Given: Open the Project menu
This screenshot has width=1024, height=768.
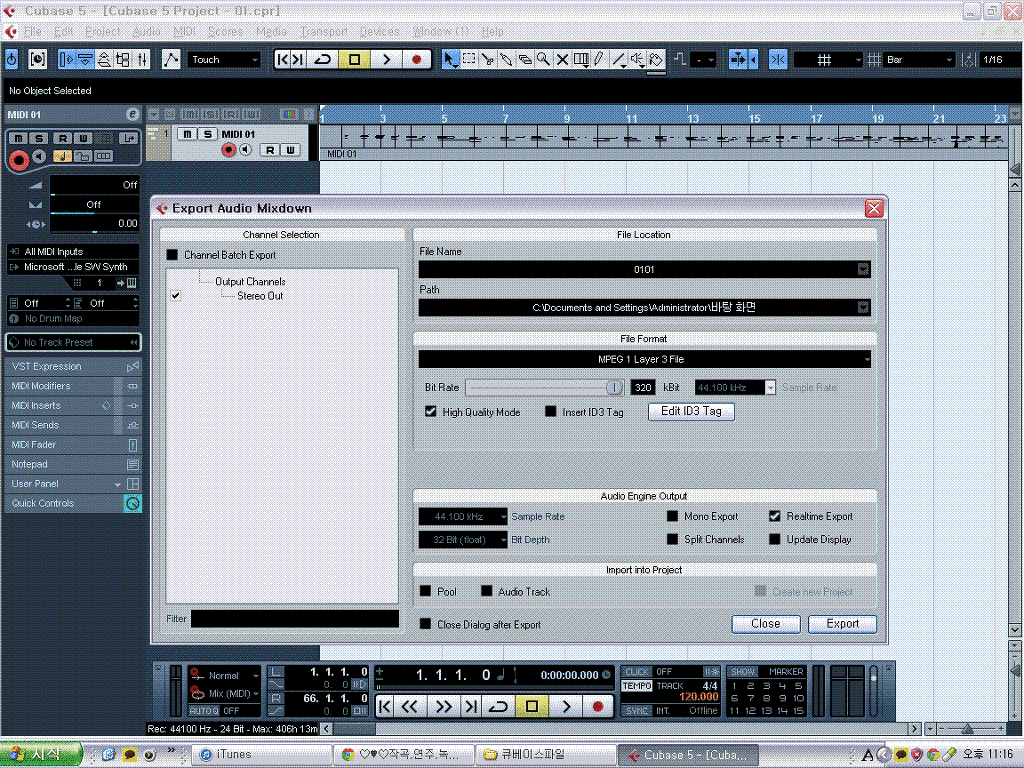Looking at the screenshot, I should coord(103,31).
